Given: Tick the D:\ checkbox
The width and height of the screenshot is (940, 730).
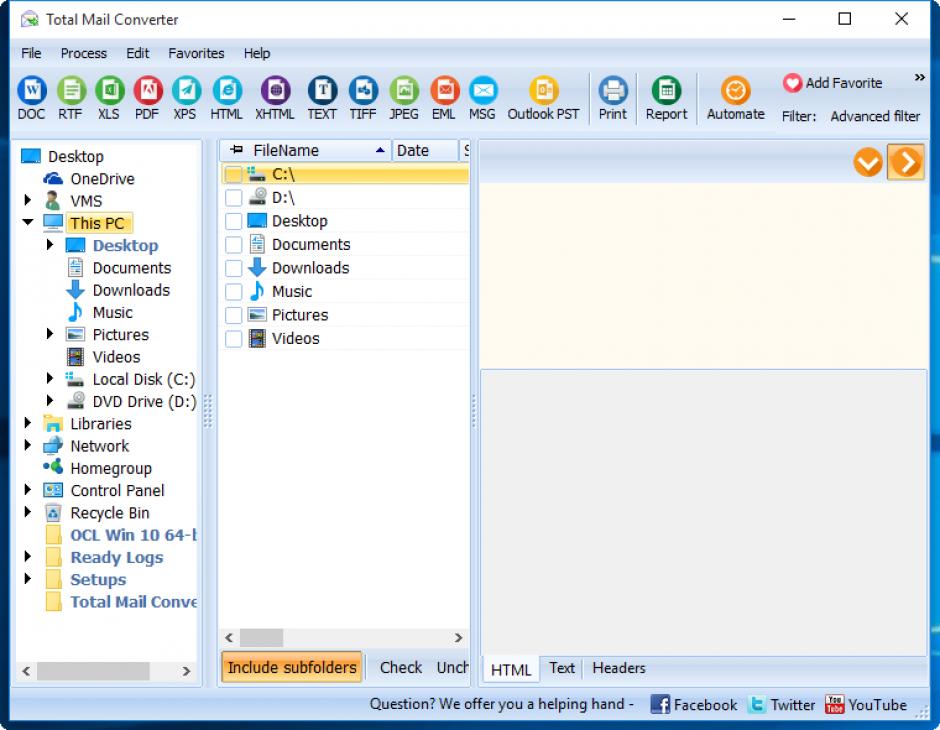Looking at the screenshot, I should pyautogui.click(x=233, y=198).
